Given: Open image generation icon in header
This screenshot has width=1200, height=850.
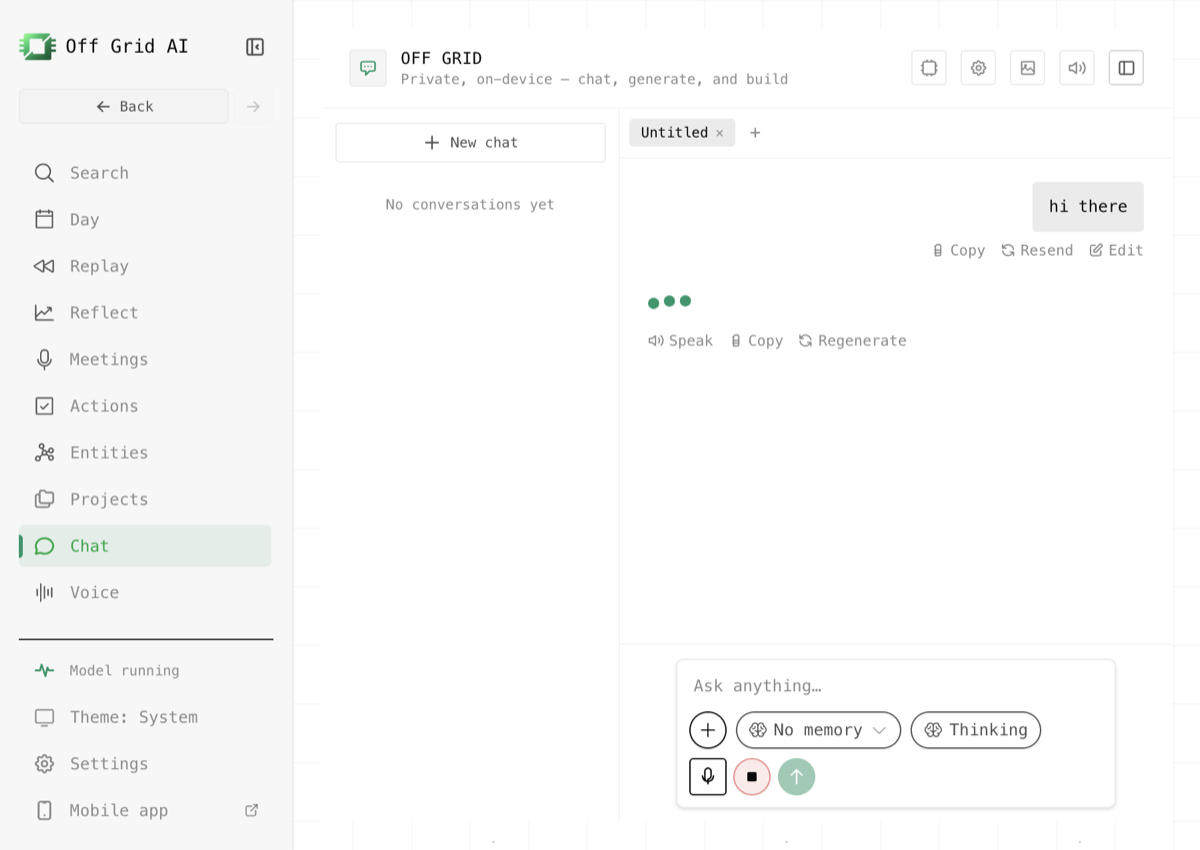Looking at the screenshot, I should 1027,68.
